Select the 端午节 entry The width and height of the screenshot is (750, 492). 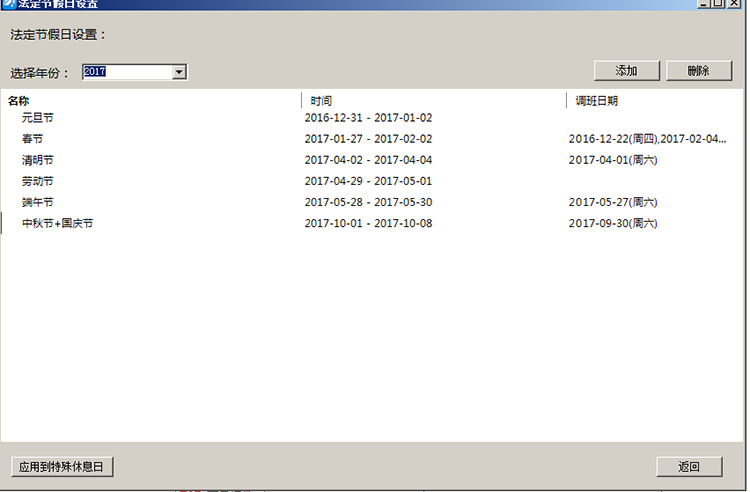pos(37,202)
